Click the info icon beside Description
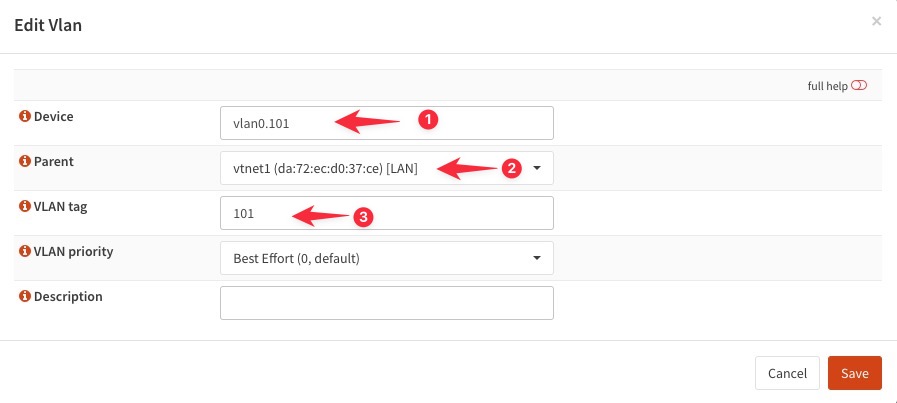The image size is (897, 403). [x=25, y=297]
